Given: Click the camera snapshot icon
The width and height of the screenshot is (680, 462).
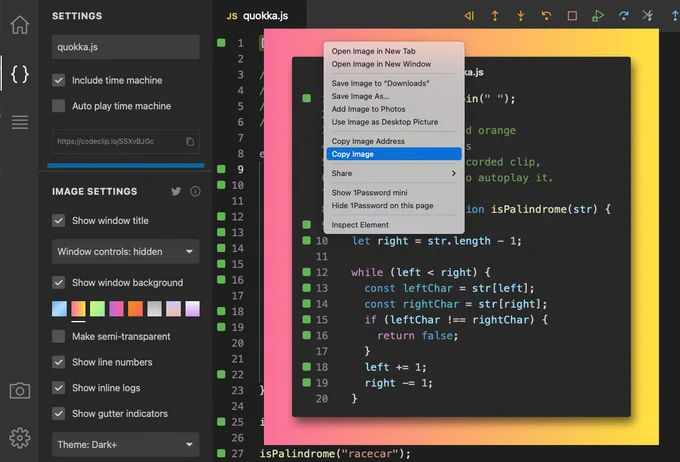Looking at the screenshot, I should [x=20, y=391].
